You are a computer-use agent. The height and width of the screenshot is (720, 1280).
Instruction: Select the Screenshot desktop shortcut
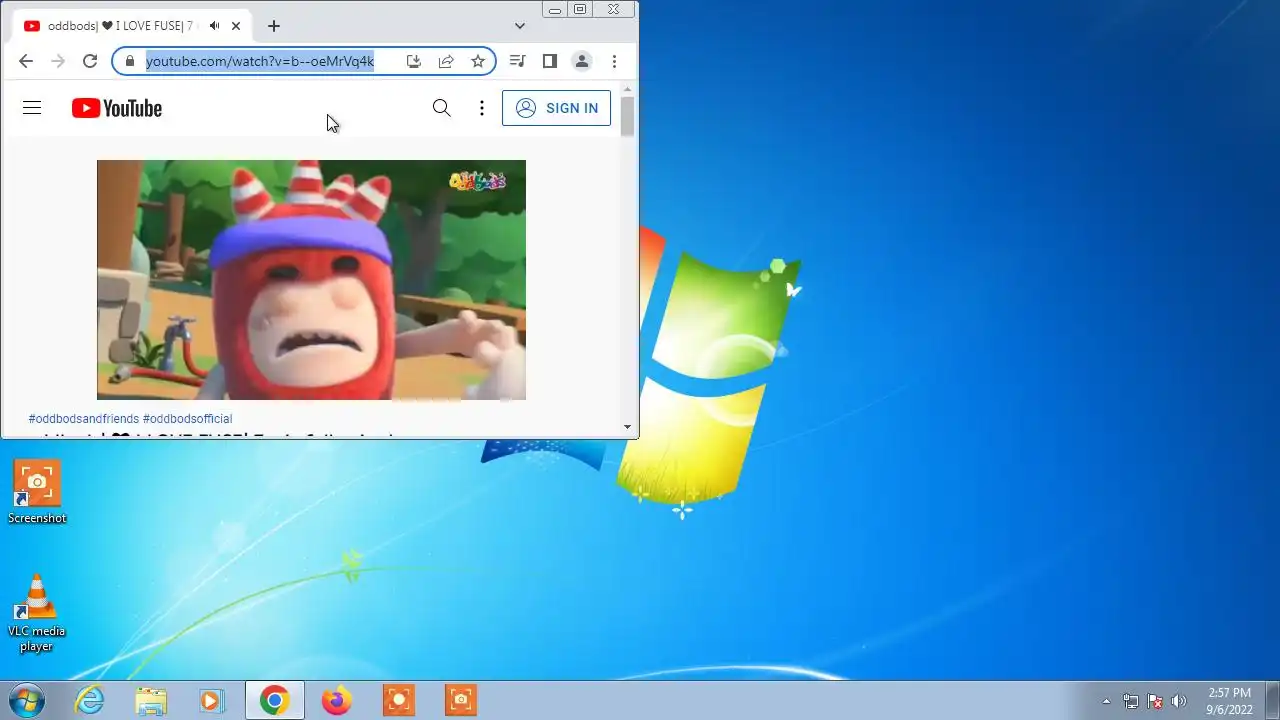pos(37,492)
